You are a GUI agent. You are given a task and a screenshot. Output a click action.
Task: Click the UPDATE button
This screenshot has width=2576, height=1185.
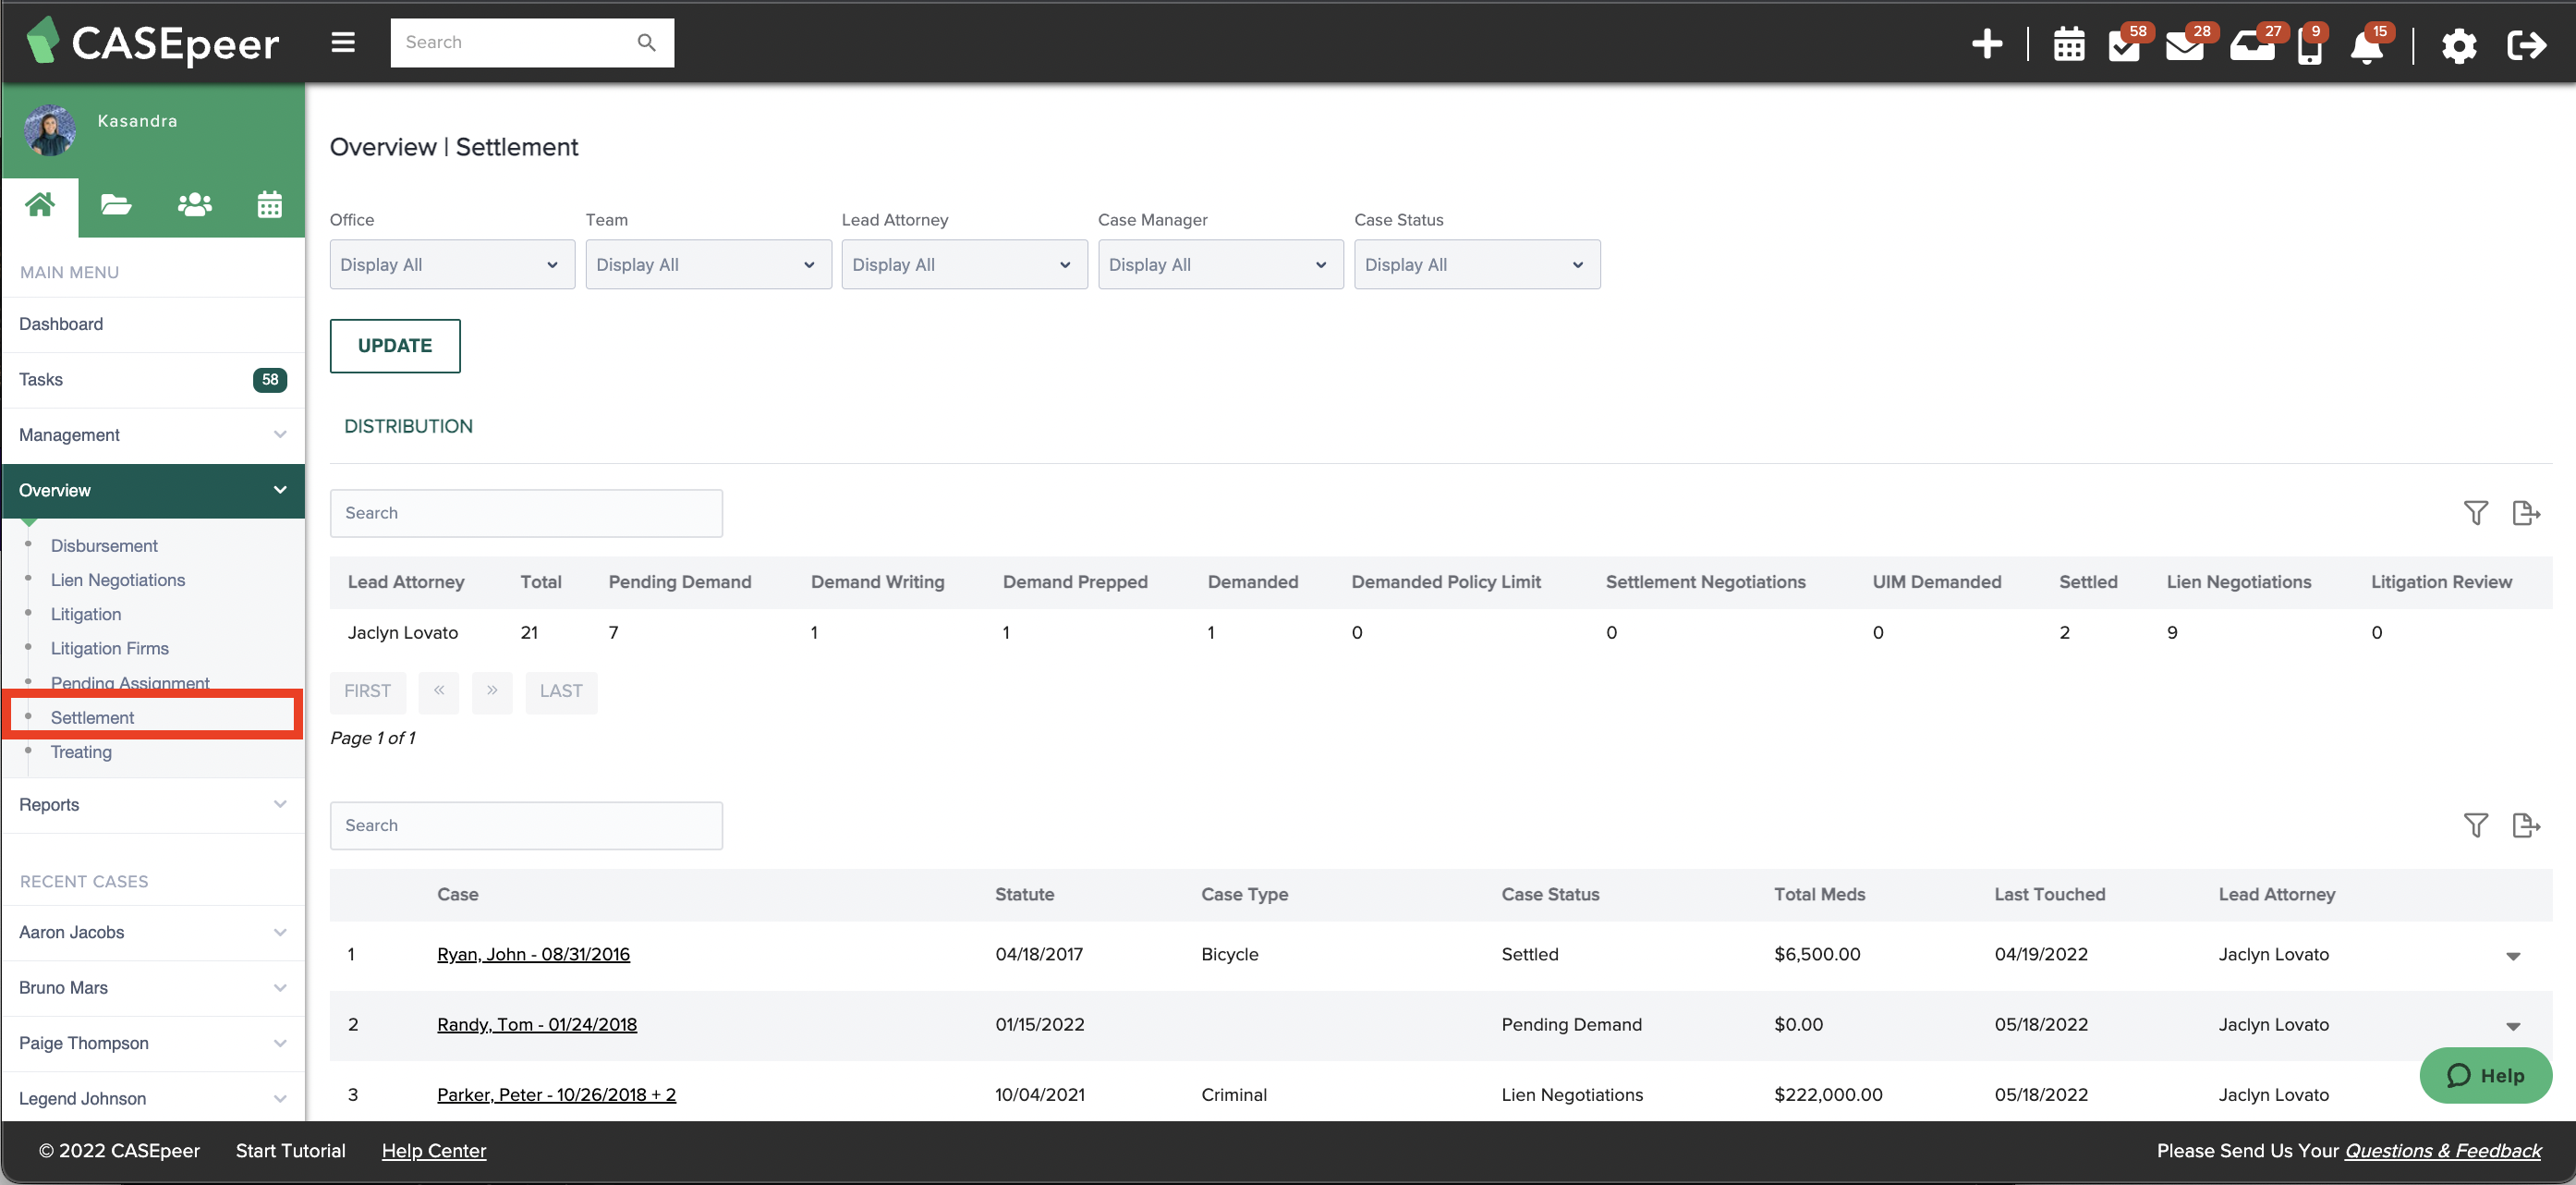click(394, 345)
